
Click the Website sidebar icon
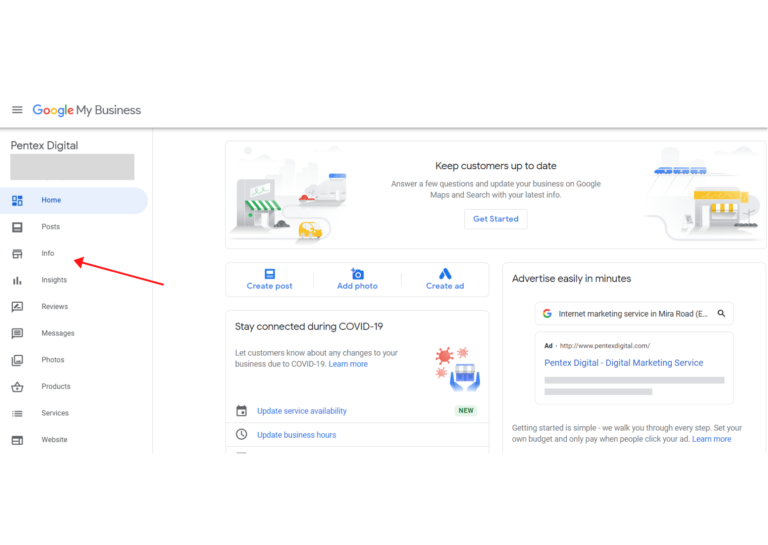tap(17, 440)
